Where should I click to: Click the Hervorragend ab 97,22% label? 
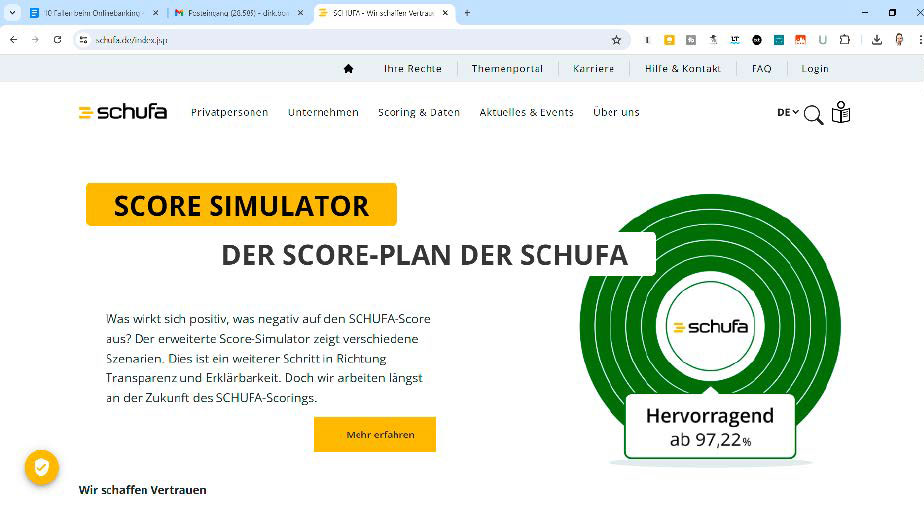pyautogui.click(x=710, y=427)
